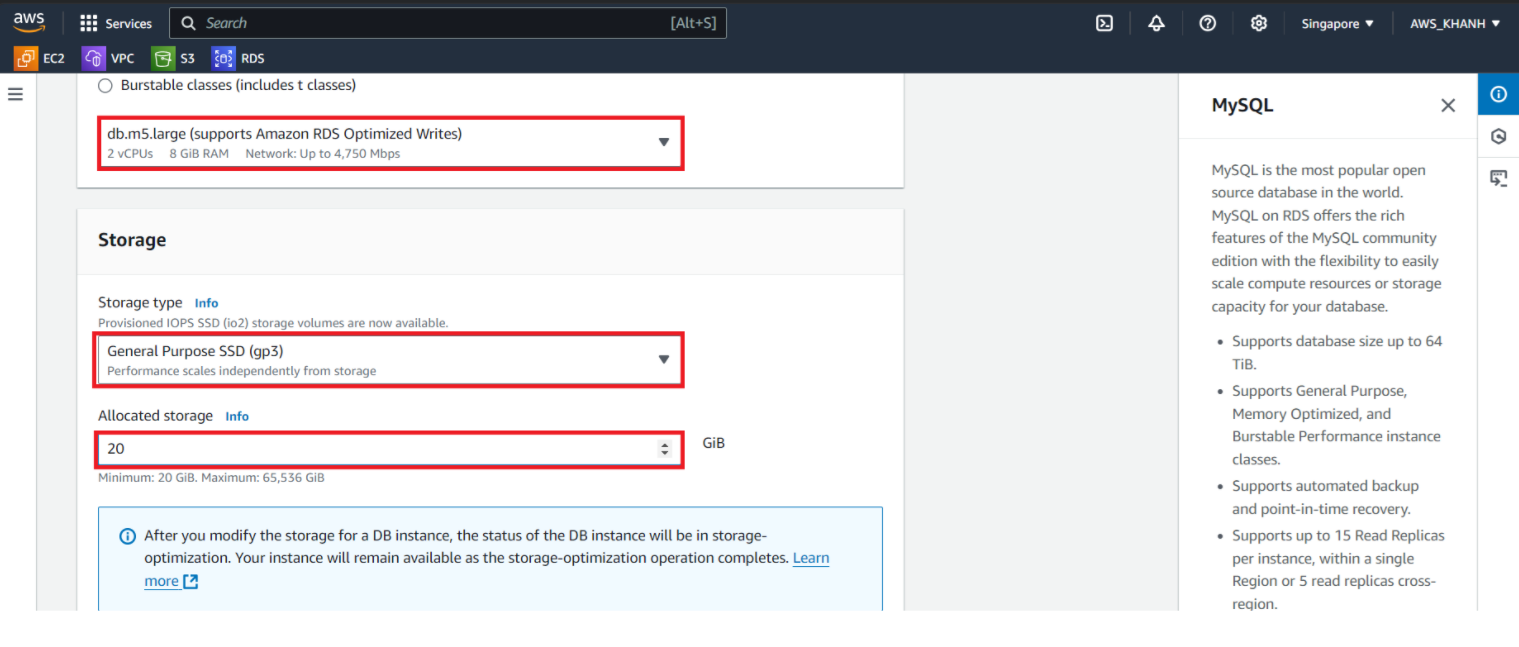Click the 'Provisioned IOPS SSD (io2)' notice text

[x=273, y=323]
